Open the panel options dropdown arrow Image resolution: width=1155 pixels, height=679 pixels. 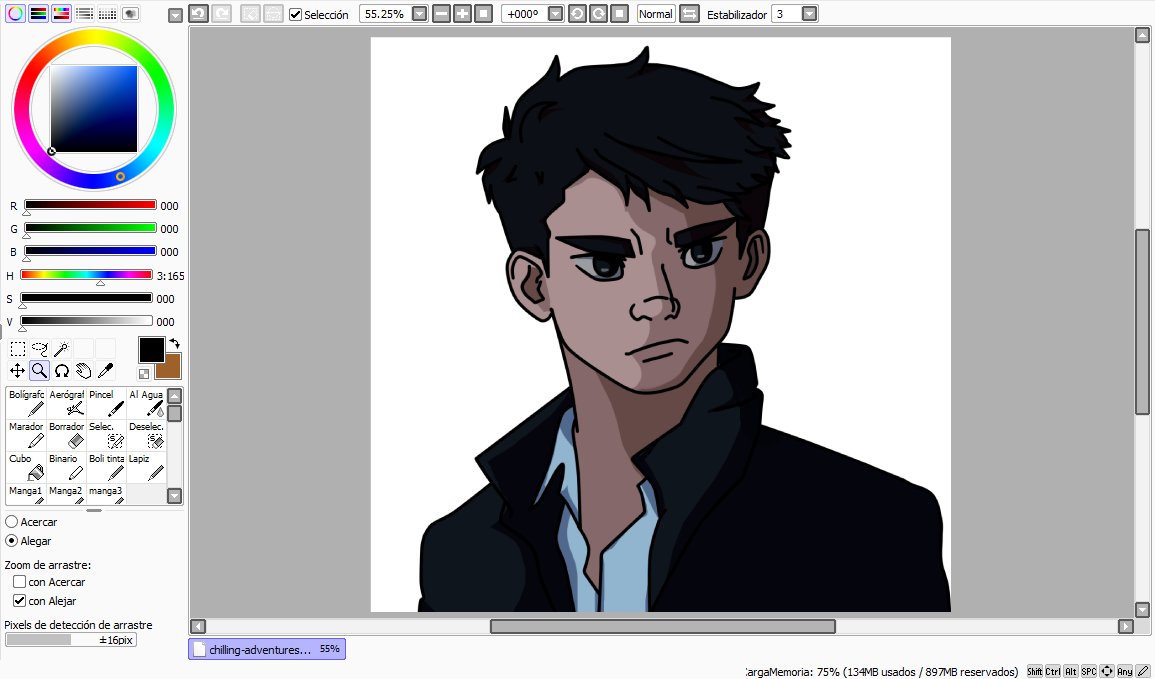click(175, 15)
